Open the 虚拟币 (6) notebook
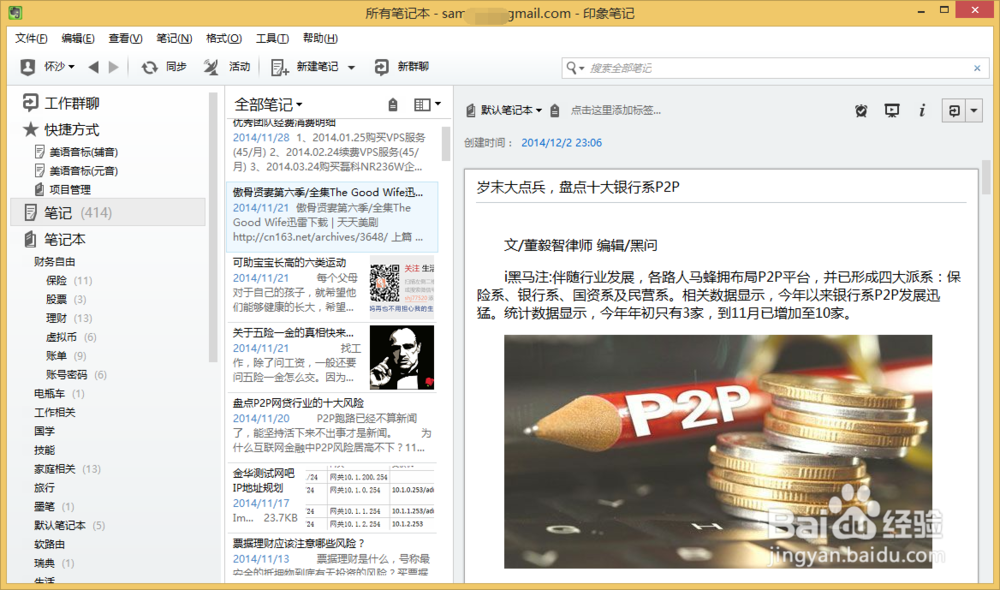Viewport: 1000px width, 590px height. (x=71, y=337)
